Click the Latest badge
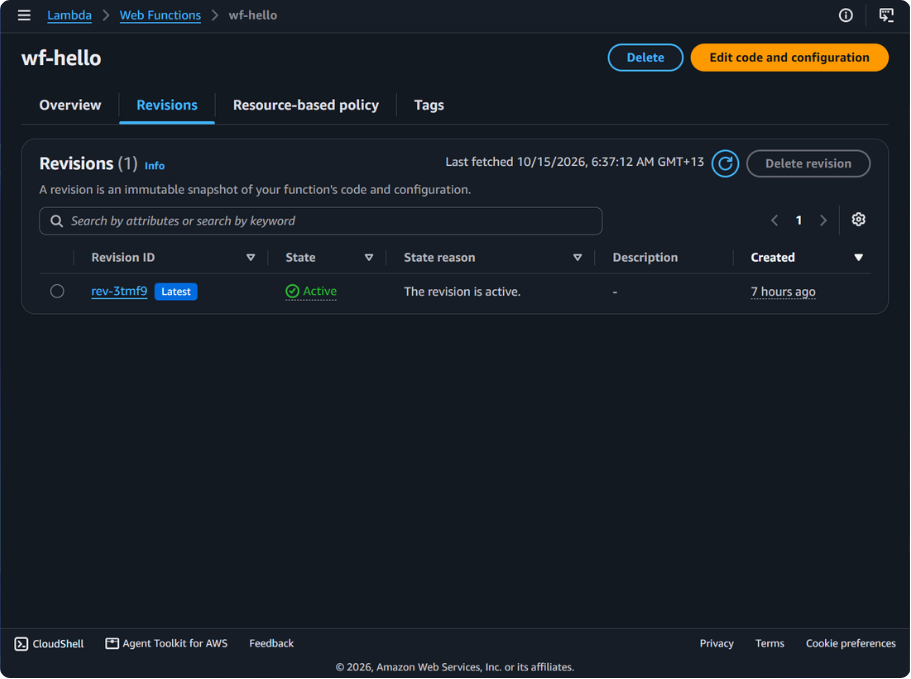 tap(176, 292)
